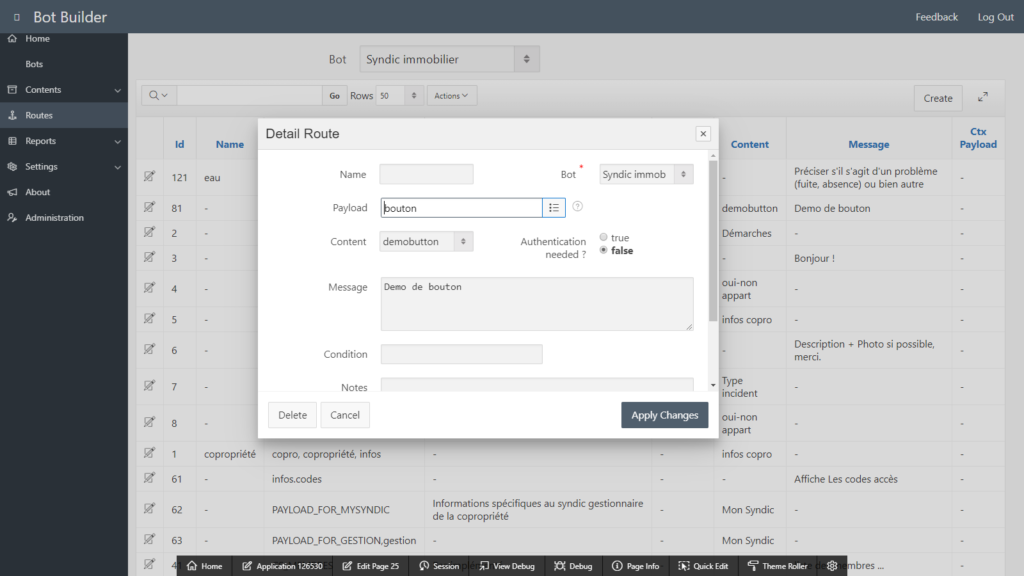Click the Apply Changes button
The image size is (1024, 576).
664,415
